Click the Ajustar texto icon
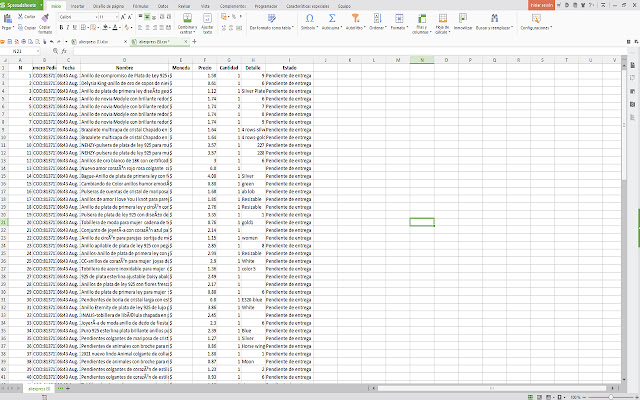 pos(208,19)
